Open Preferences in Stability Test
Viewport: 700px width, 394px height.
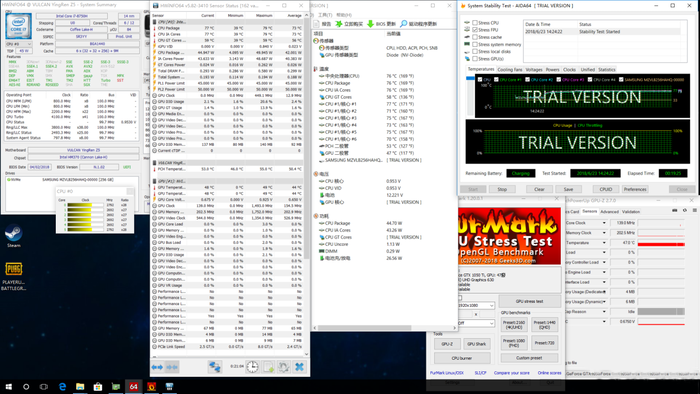pyautogui.click(x=635, y=189)
